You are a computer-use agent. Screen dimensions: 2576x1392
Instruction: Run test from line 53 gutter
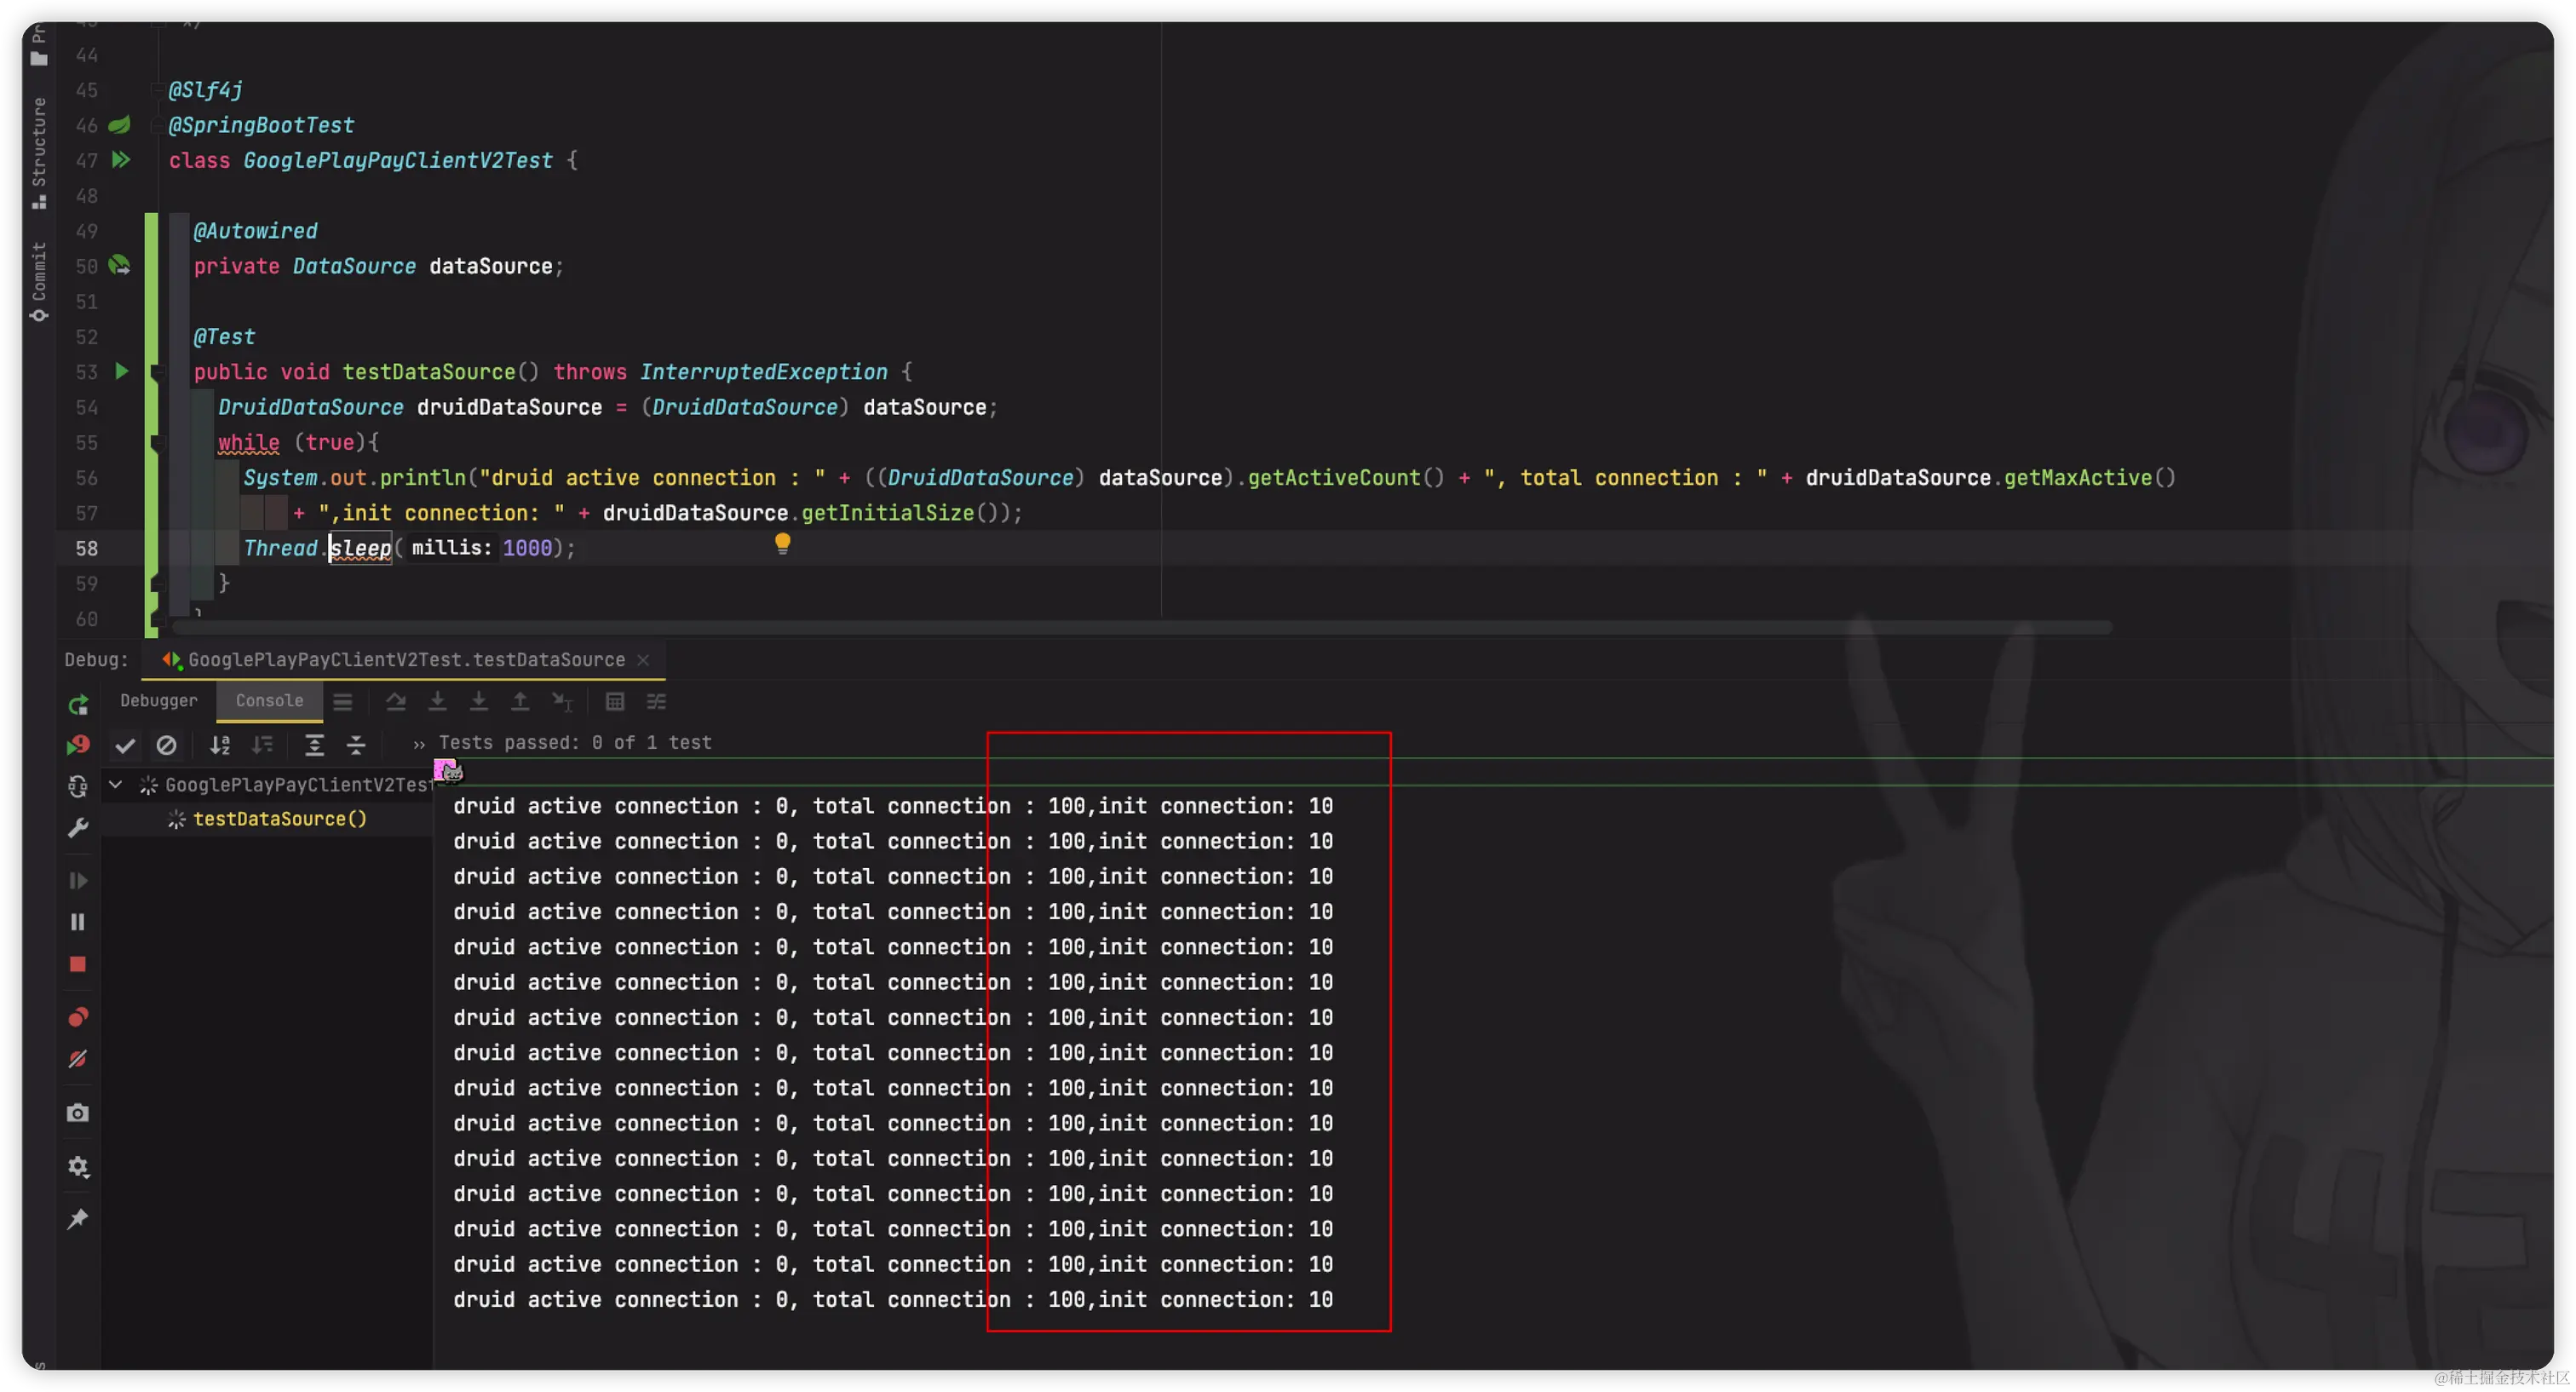121,372
